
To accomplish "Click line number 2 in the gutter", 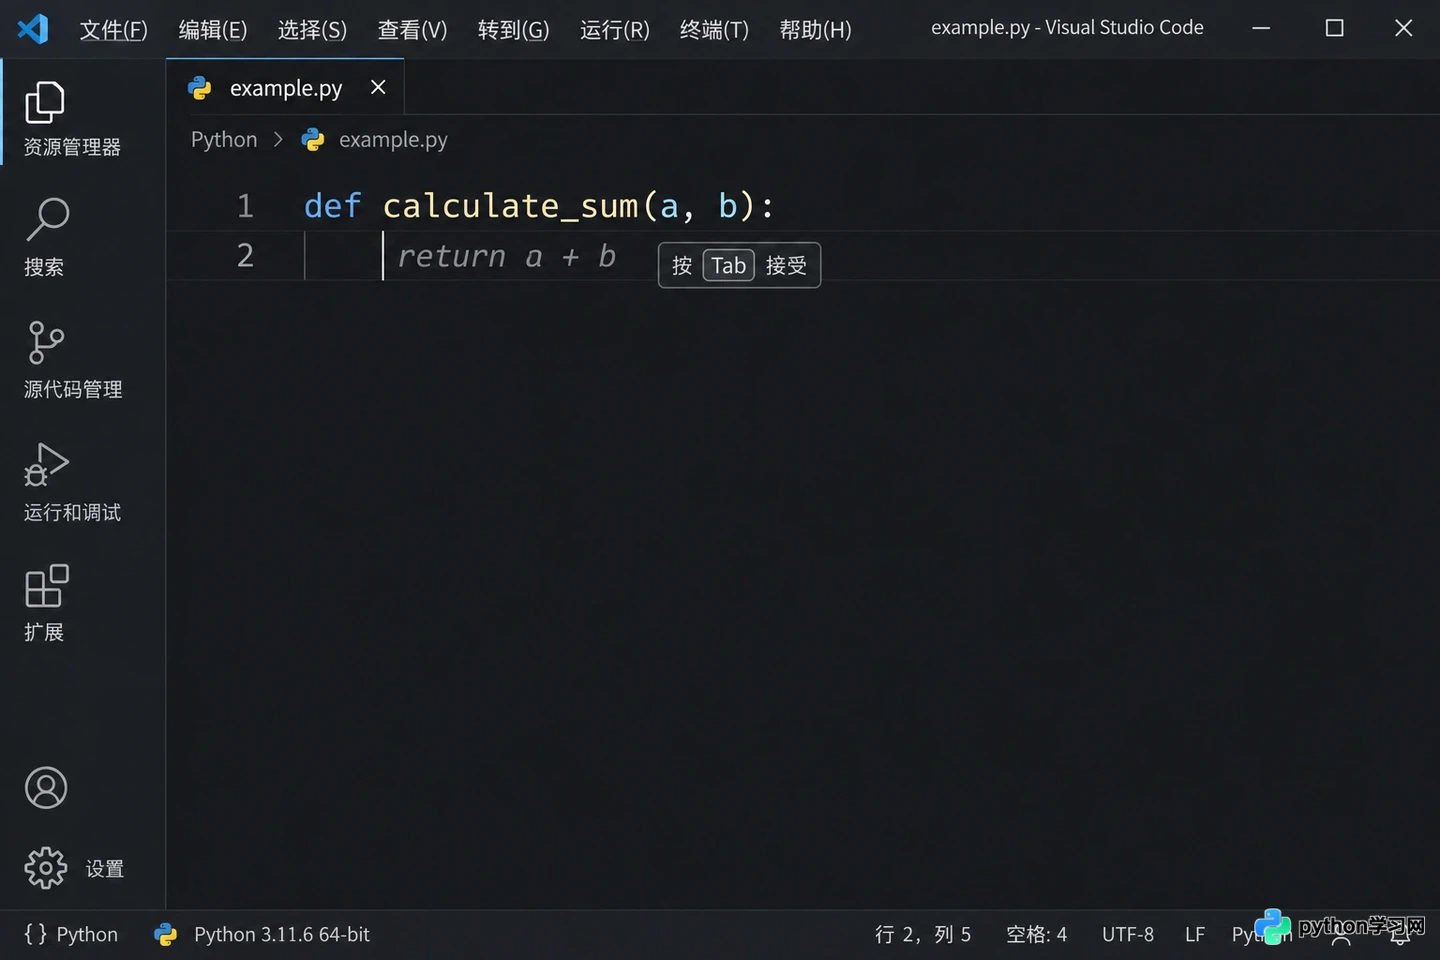I will (245, 256).
